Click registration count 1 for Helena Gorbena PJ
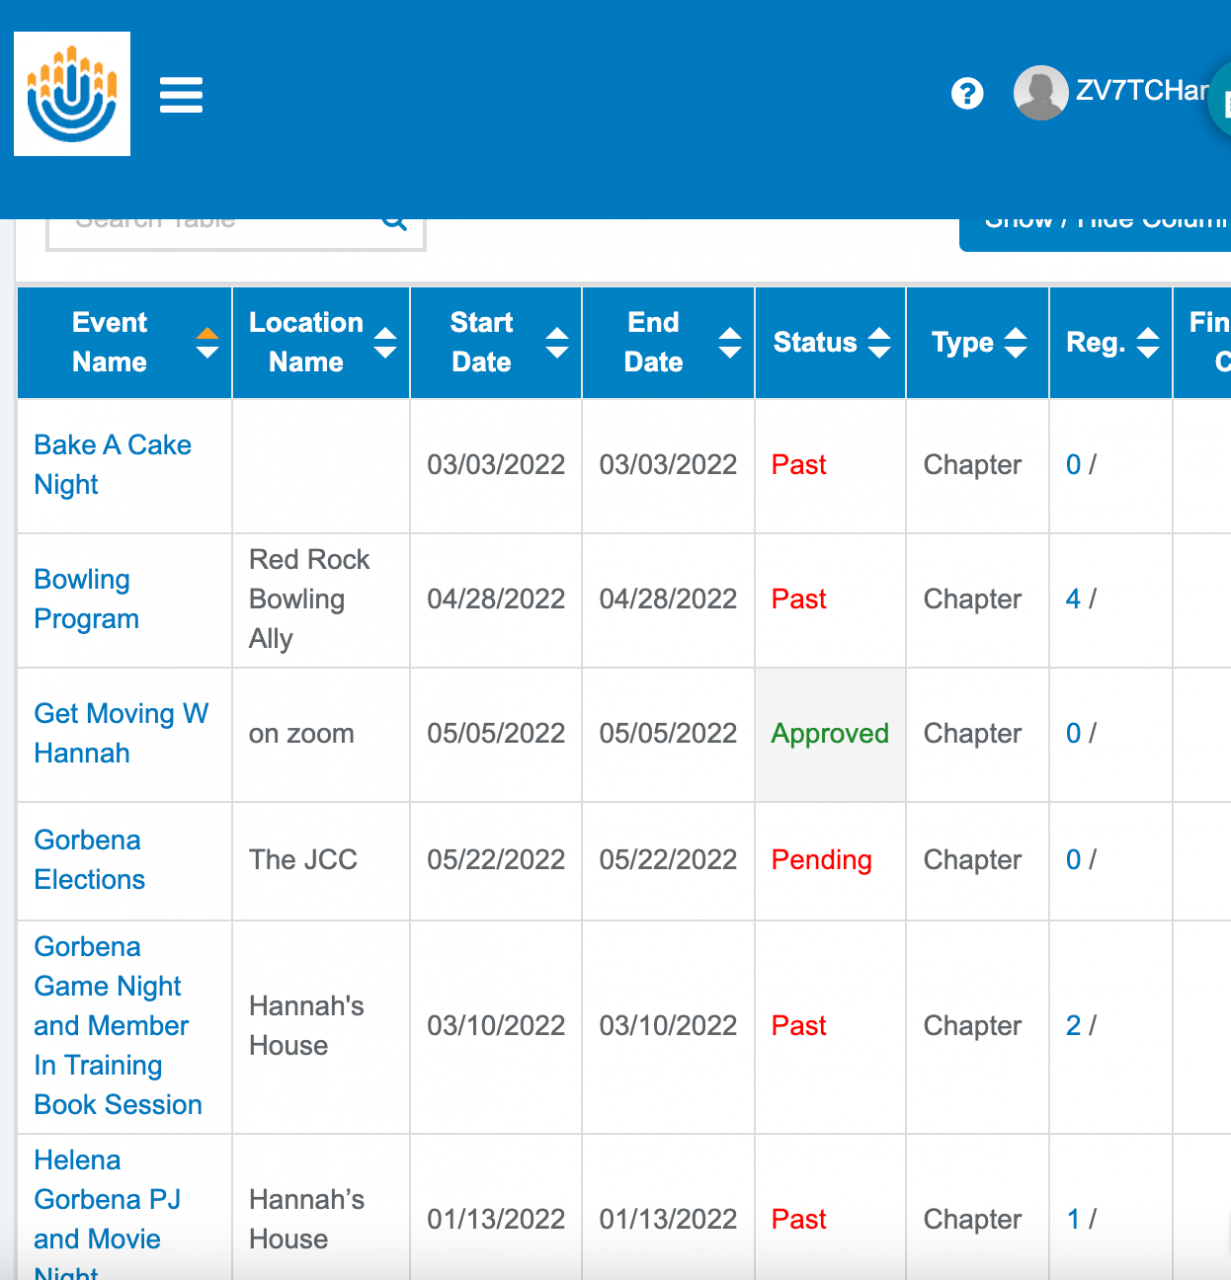Viewport: 1231px width, 1280px height. click(x=1073, y=1220)
